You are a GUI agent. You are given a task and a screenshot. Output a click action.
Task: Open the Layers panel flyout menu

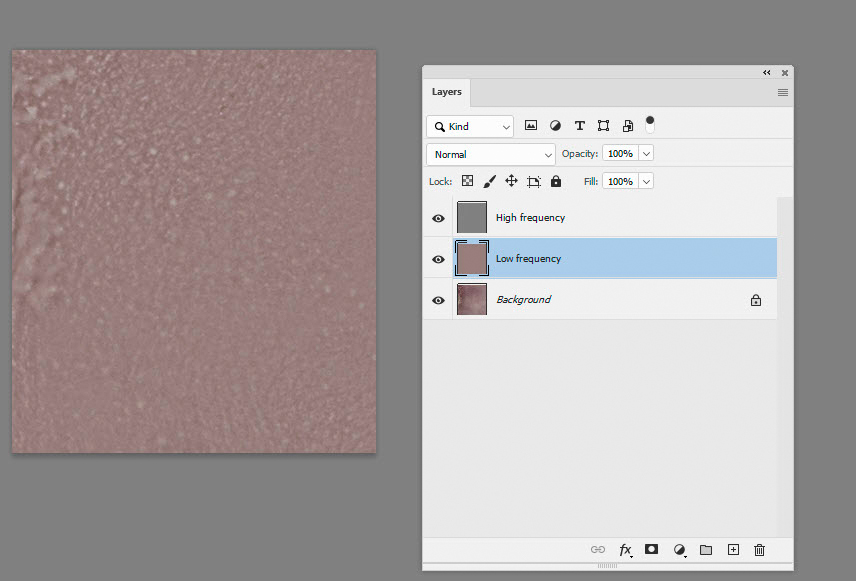pyautogui.click(x=782, y=92)
